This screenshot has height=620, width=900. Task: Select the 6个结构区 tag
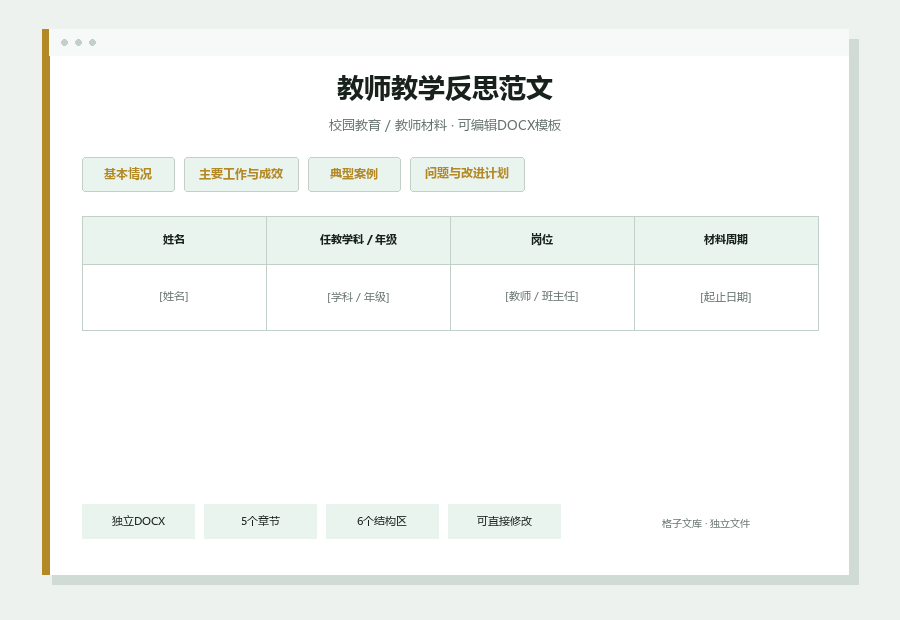point(382,521)
